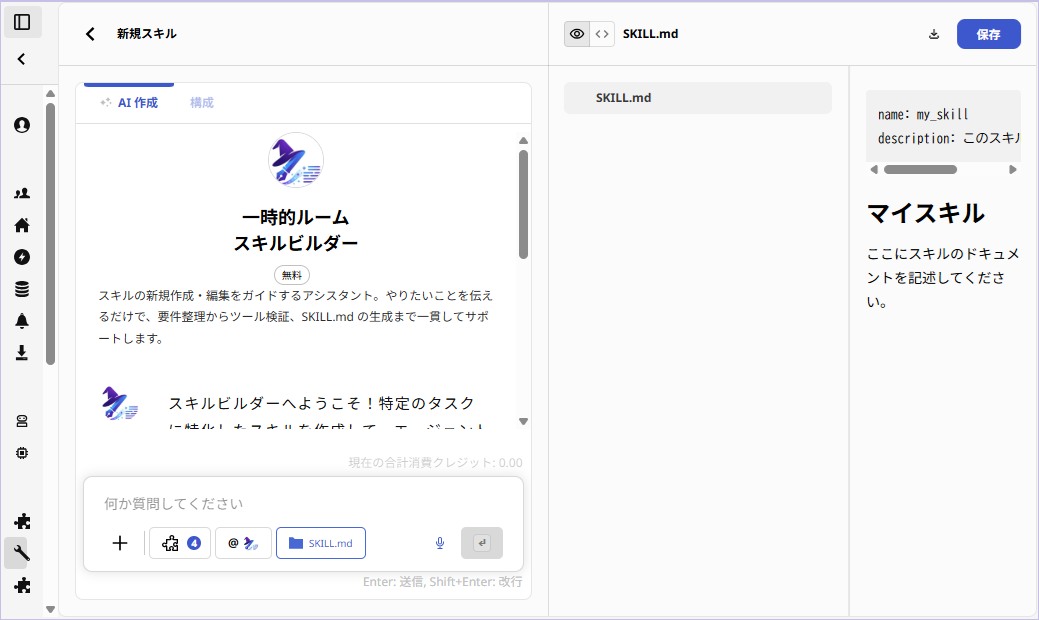Click the lightning bolt sidebar icon
Screen dimensions: 1039x620
(x=21, y=257)
